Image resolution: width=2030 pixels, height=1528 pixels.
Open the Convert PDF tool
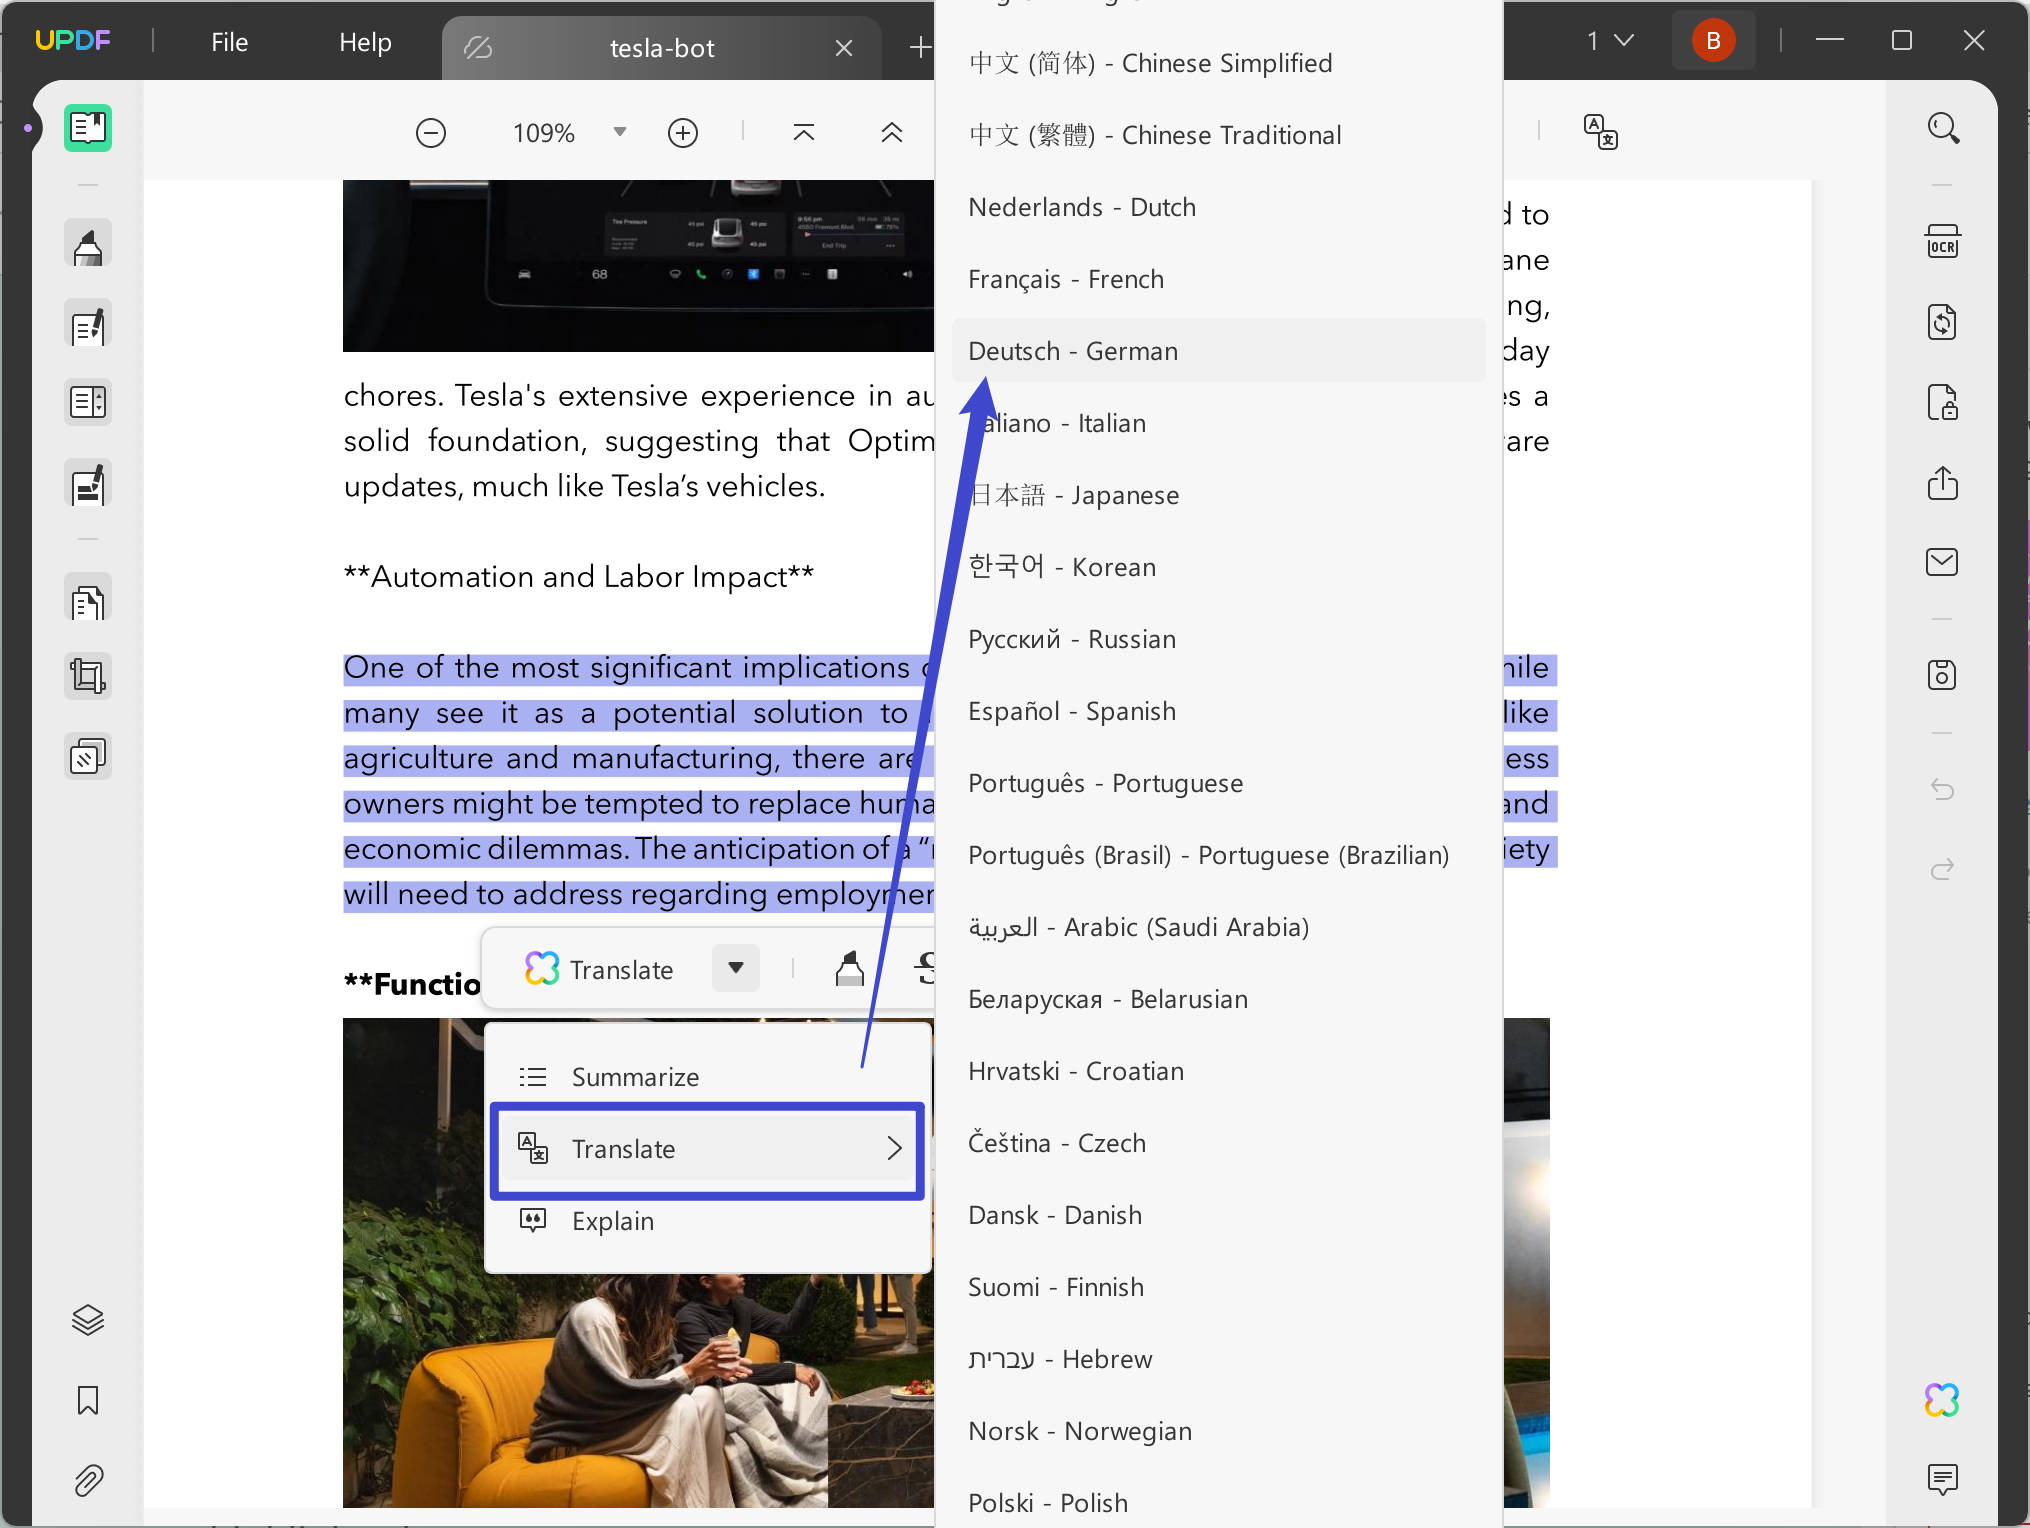point(1942,322)
